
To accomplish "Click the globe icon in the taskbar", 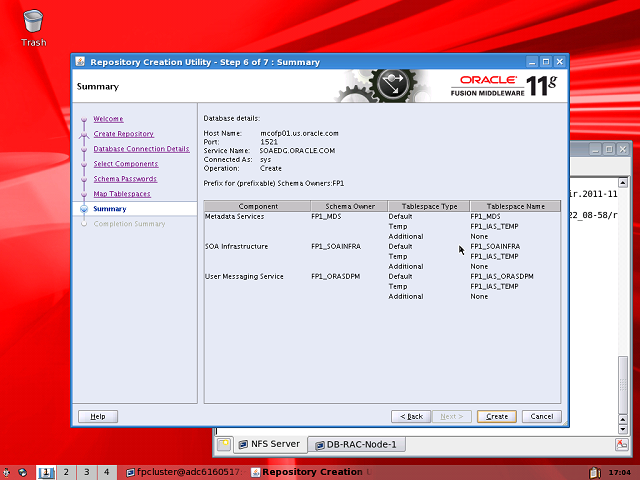I will tap(22, 472).
